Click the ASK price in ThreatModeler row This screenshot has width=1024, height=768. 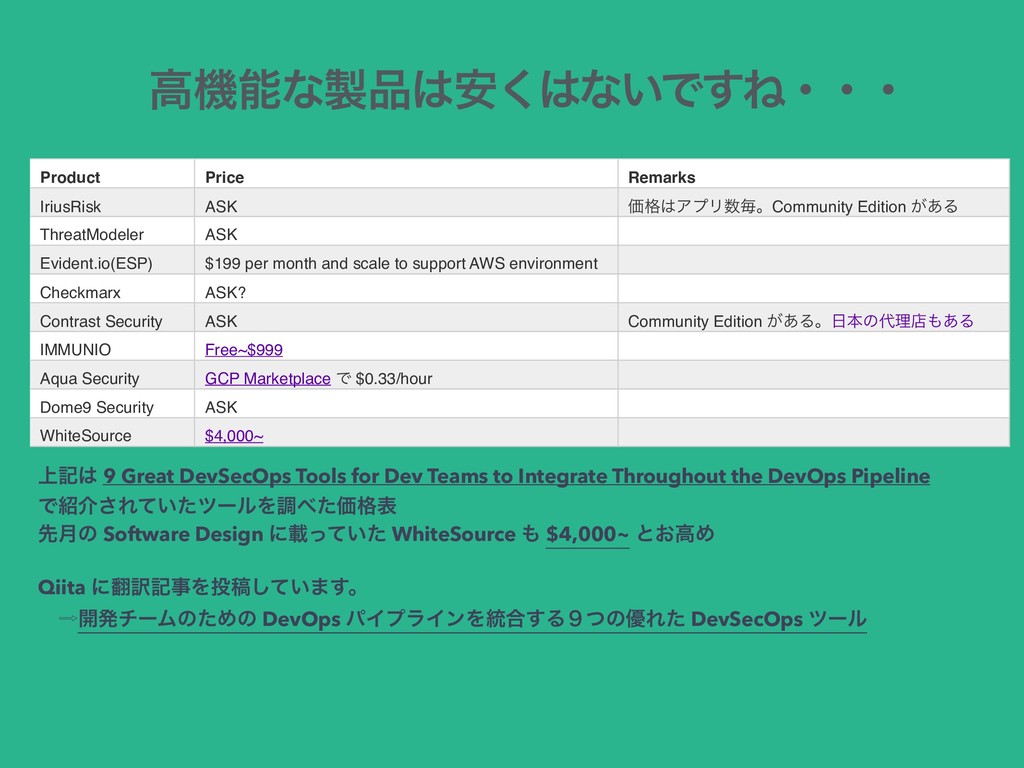[221, 234]
